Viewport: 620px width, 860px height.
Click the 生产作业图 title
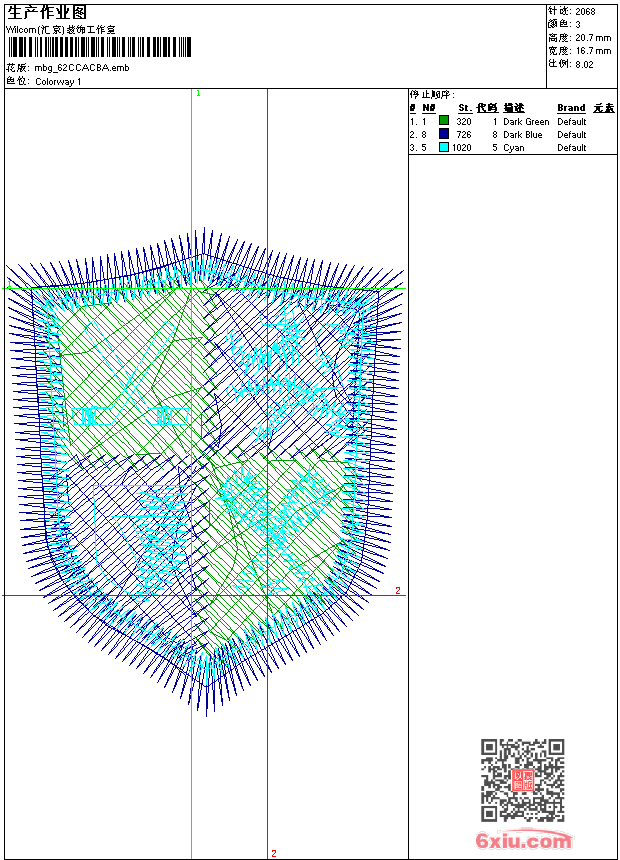coord(46,13)
